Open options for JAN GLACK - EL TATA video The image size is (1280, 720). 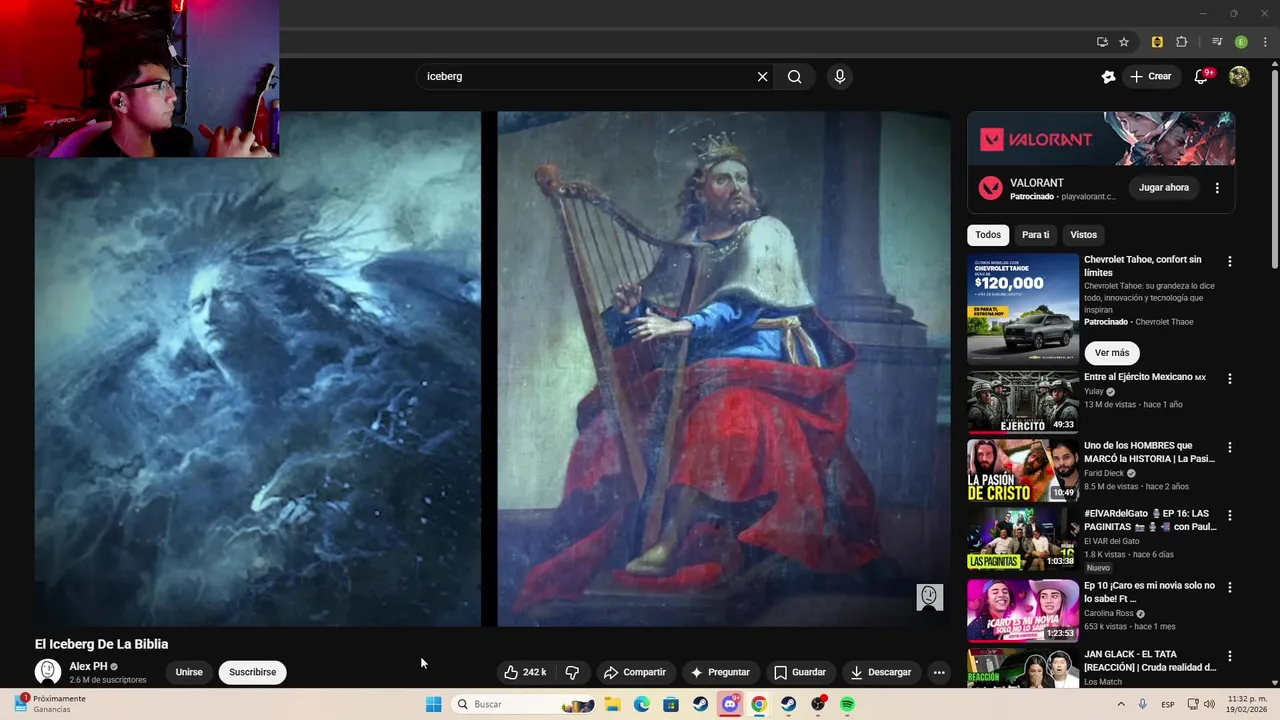pyautogui.click(x=1230, y=655)
